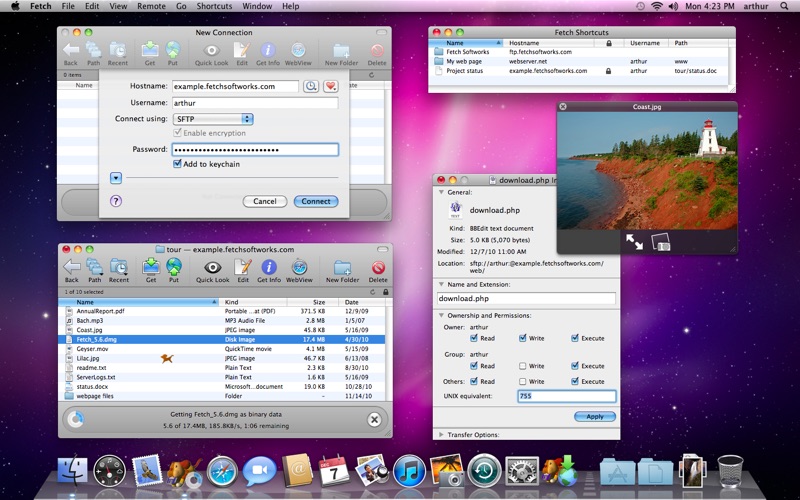
Task: Select Project status shortcut row
Action: tap(580, 71)
